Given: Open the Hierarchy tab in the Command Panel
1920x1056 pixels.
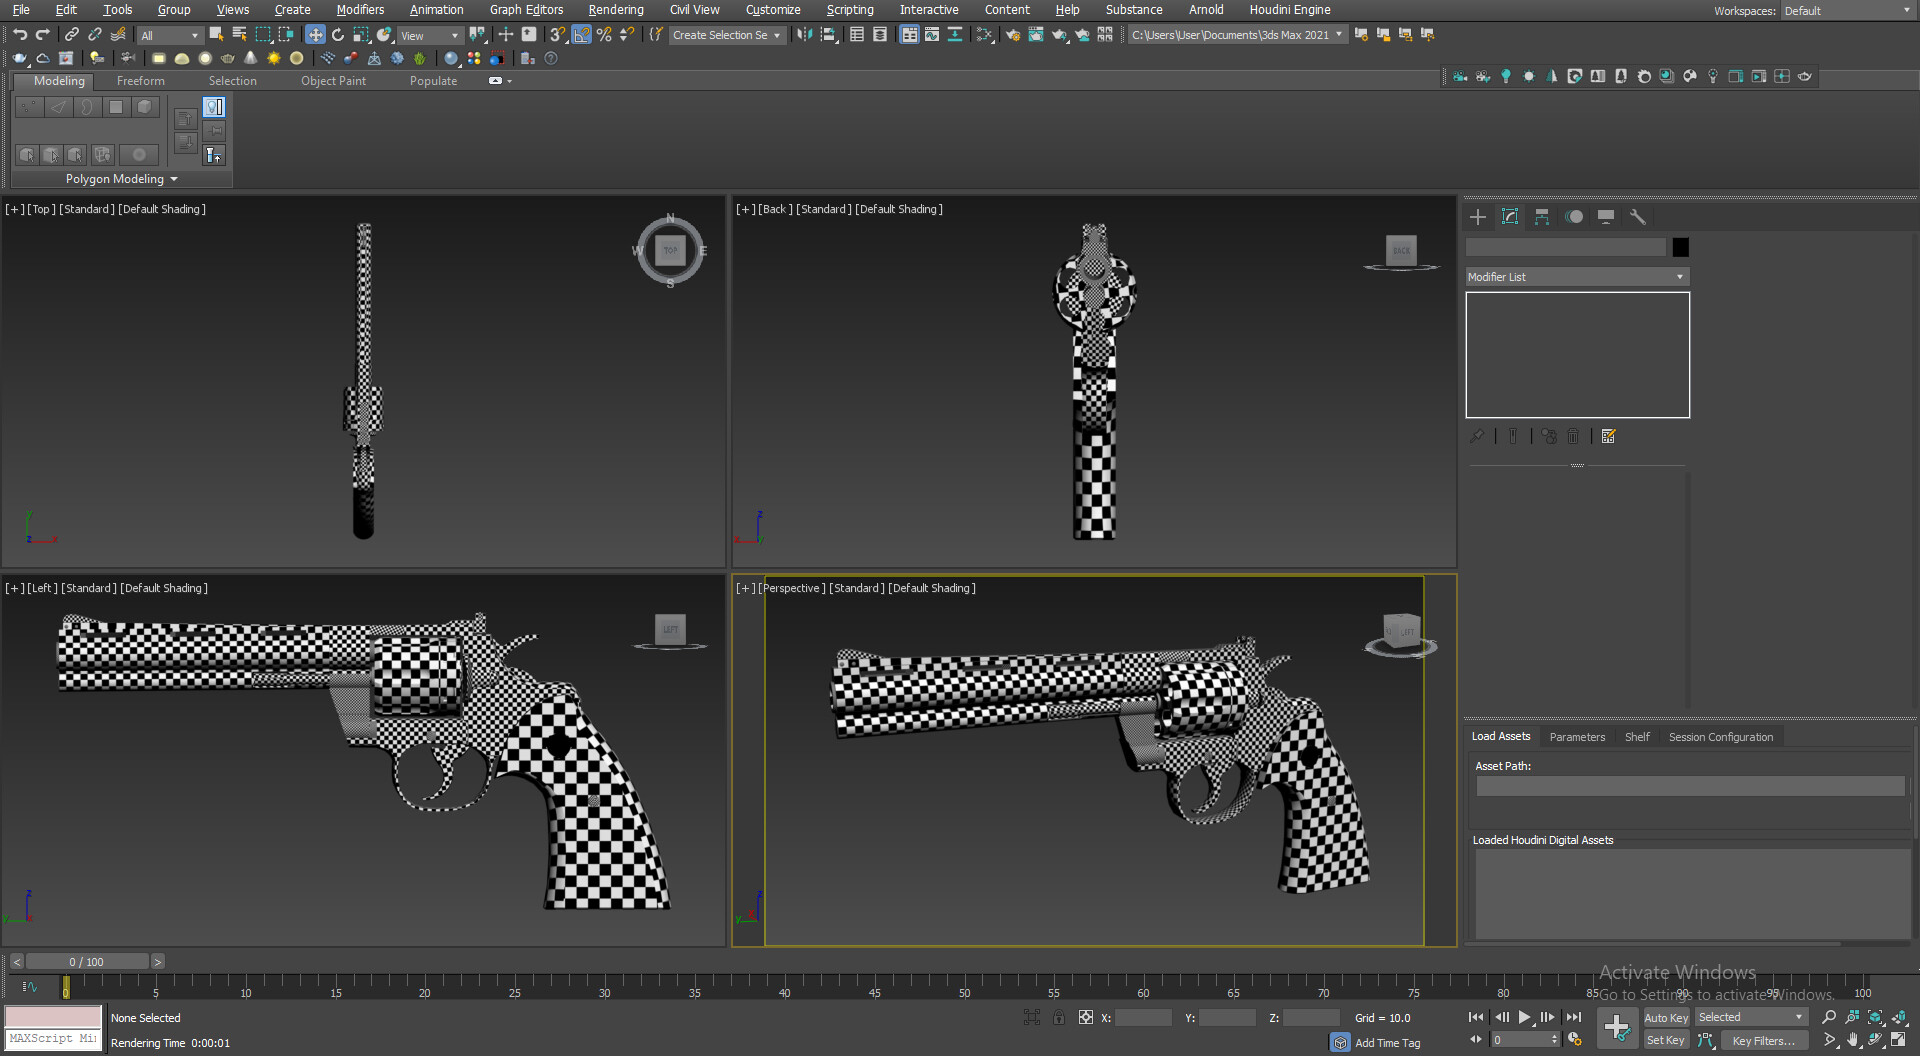Looking at the screenshot, I should point(1542,217).
